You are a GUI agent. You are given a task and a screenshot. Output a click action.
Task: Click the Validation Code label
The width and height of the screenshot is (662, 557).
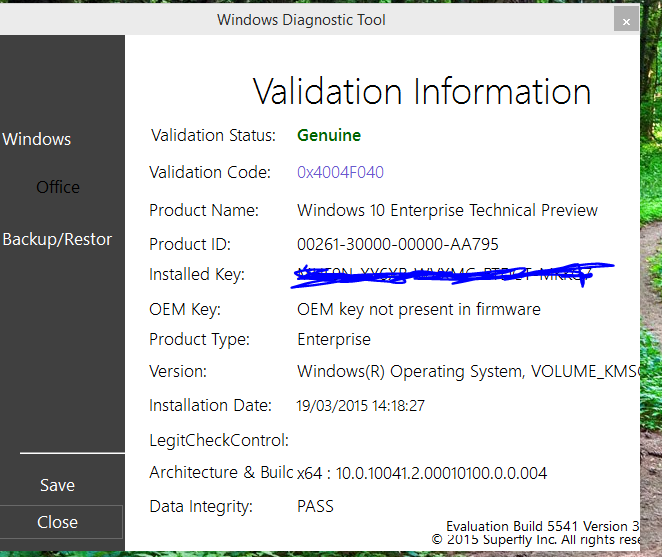click(210, 172)
